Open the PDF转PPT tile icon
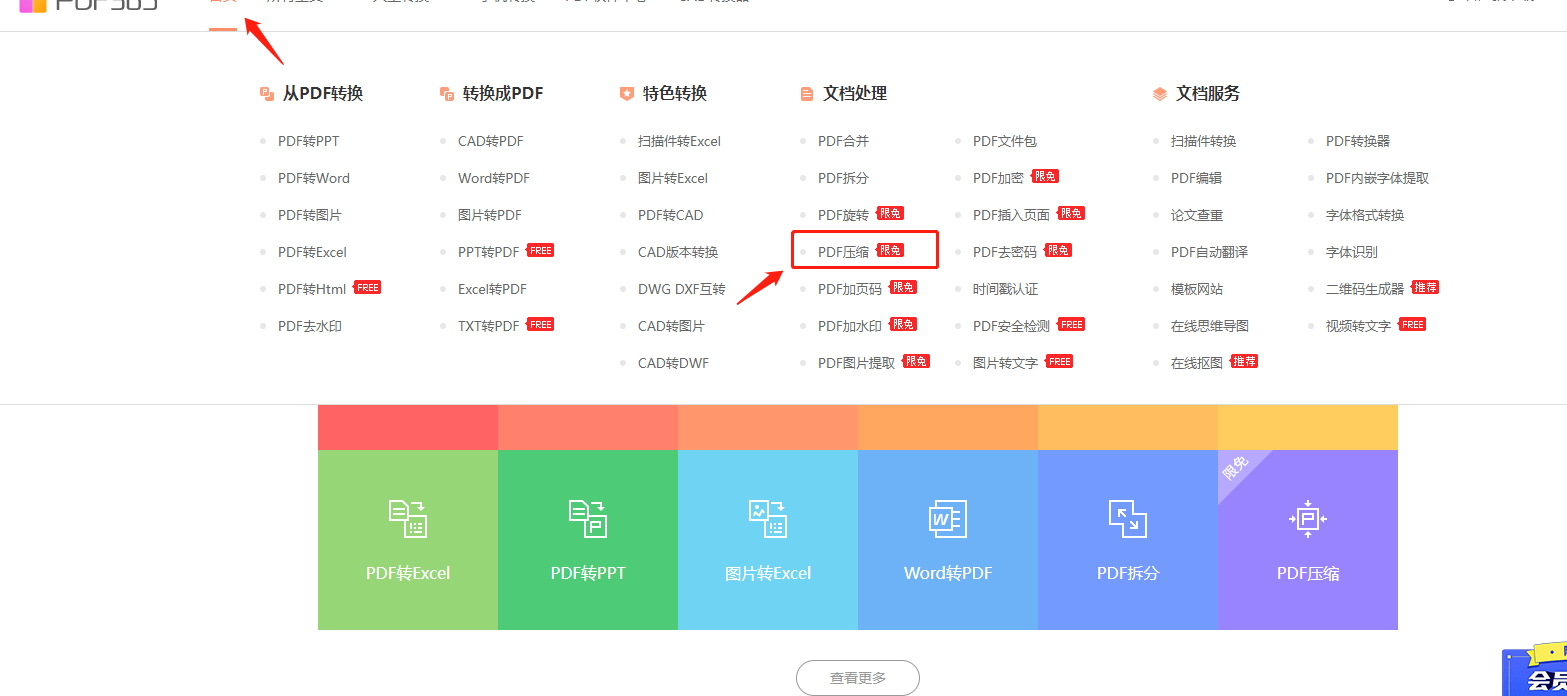This screenshot has height=696, width=1567. click(588, 518)
